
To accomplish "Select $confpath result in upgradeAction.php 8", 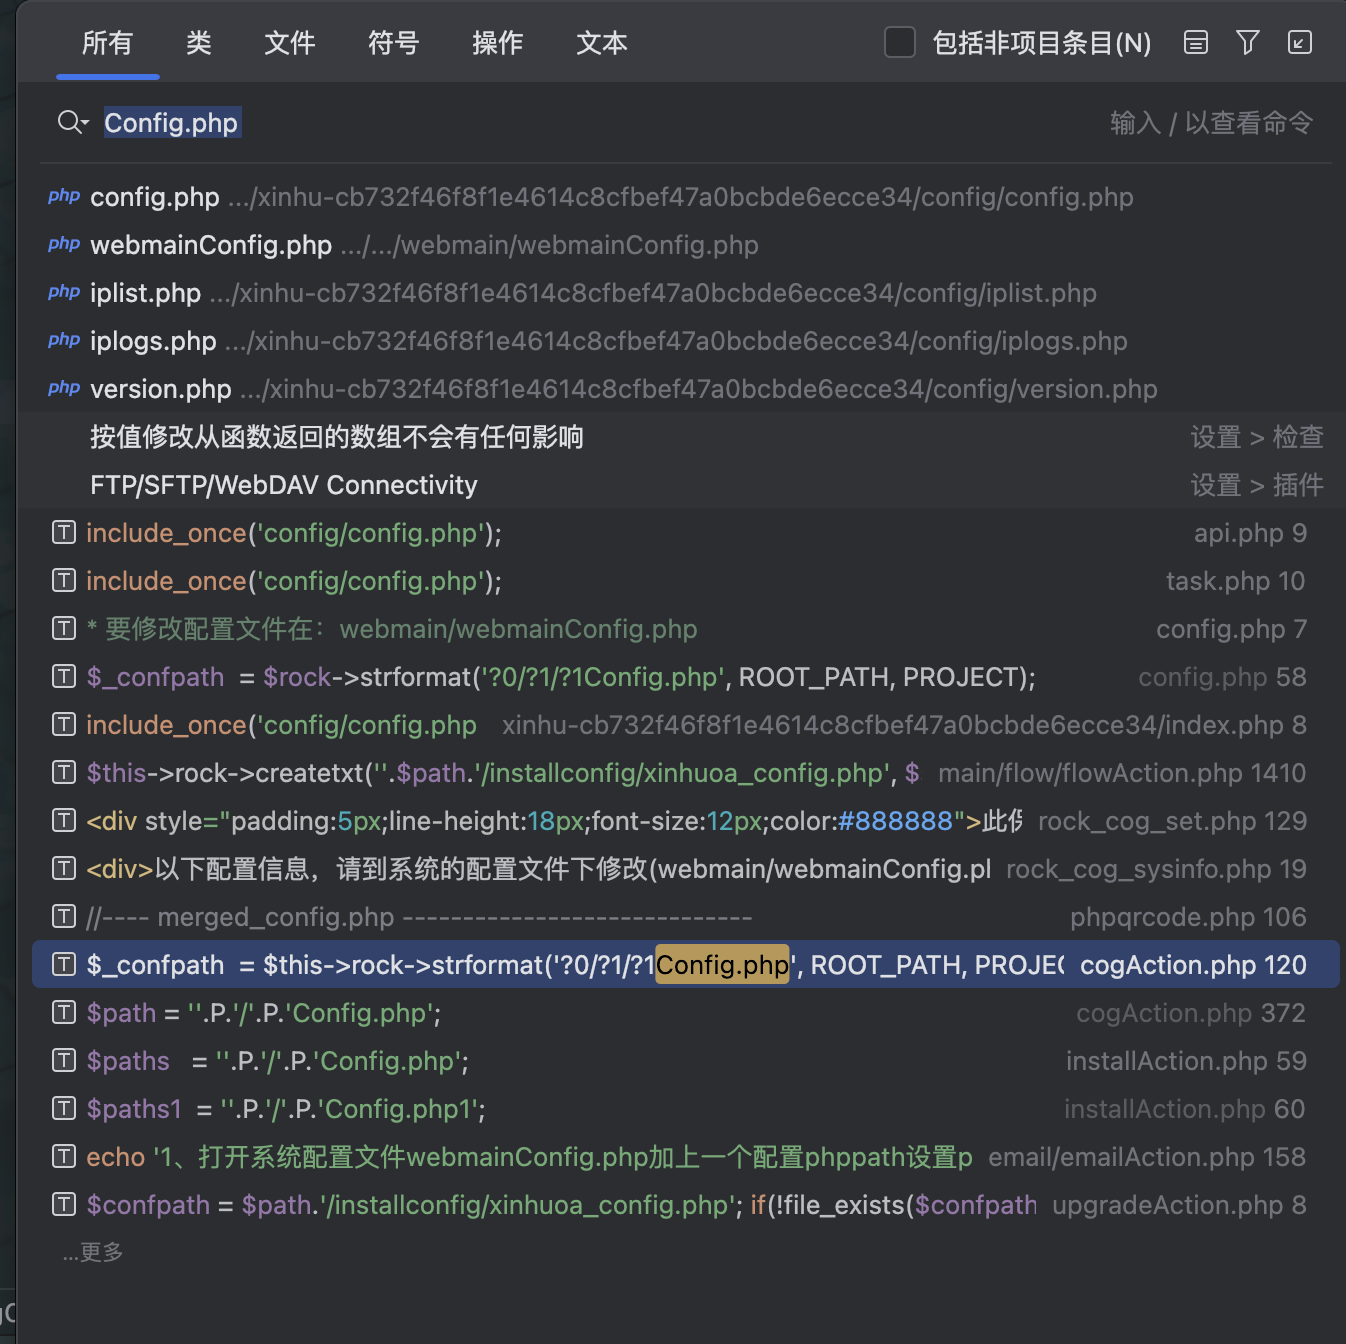I will (x=686, y=1205).
